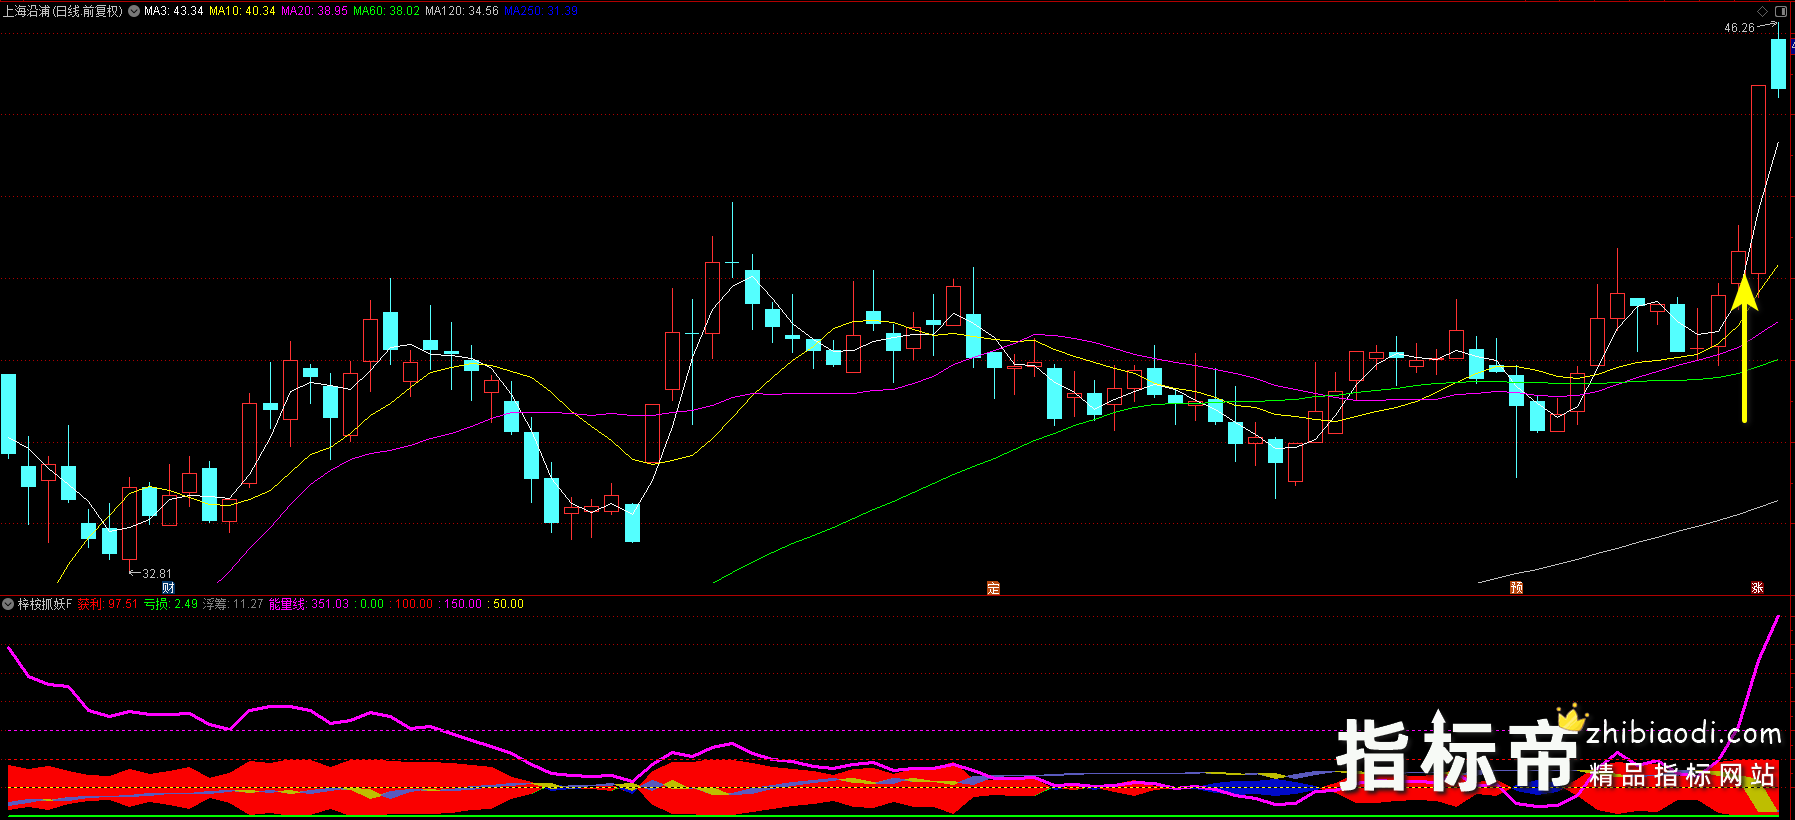
Task: Click the diamond icon at chart top-right
Action: point(1762,11)
